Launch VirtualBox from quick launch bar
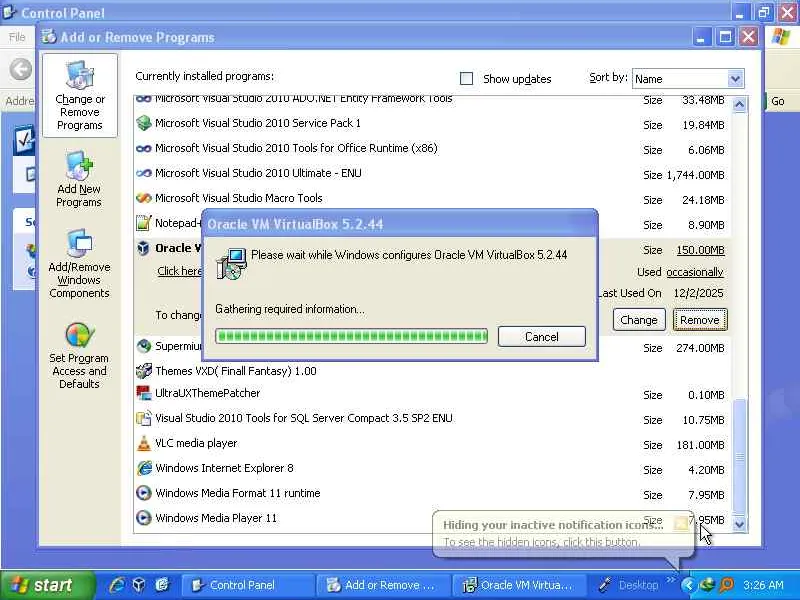This screenshot has height=600, width=800. (139, 585)
